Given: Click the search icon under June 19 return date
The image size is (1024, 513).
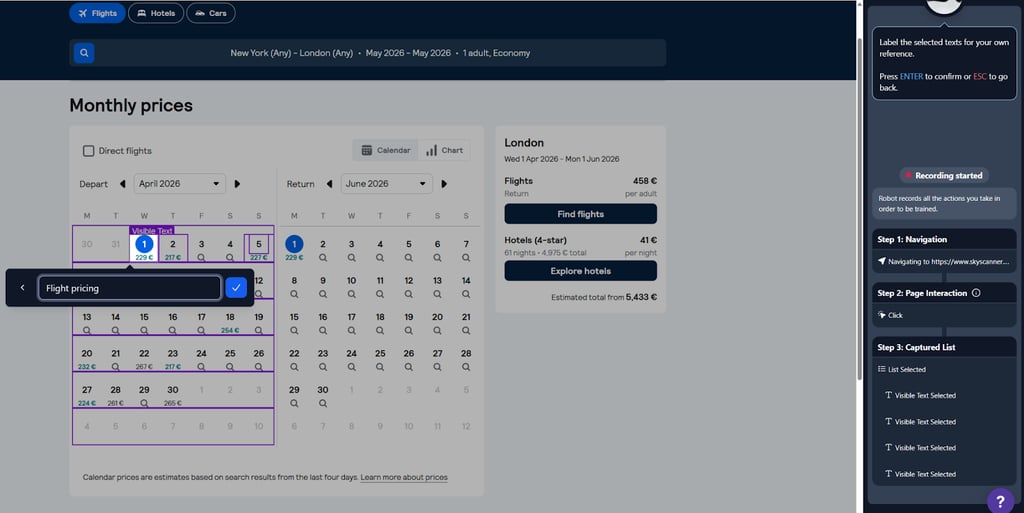Looking at the screenshot, I should [x=409, y=331].
